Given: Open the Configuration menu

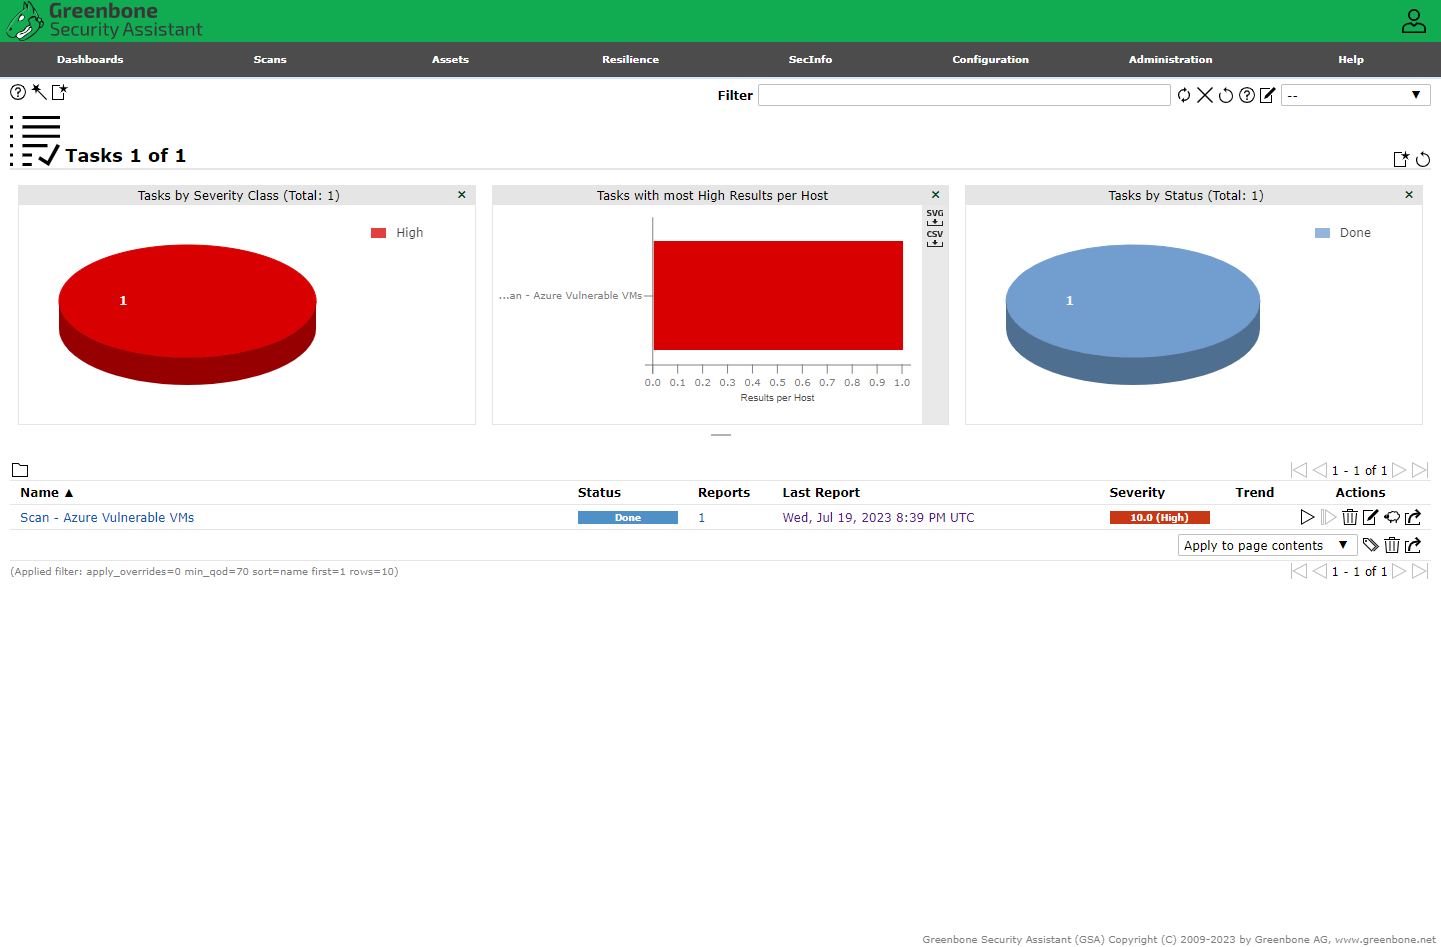Looking at the screenshot, I should (x=990, y=60).
